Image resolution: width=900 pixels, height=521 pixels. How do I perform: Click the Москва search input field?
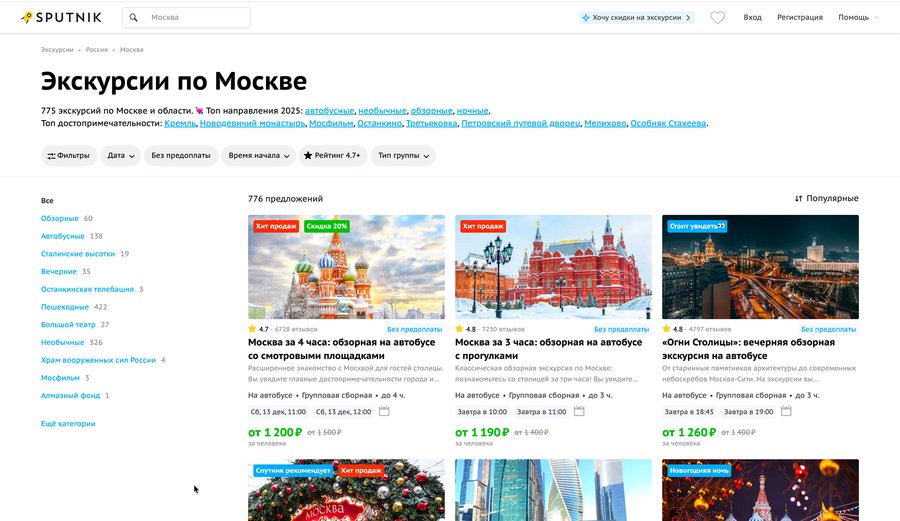coord(187,18)
